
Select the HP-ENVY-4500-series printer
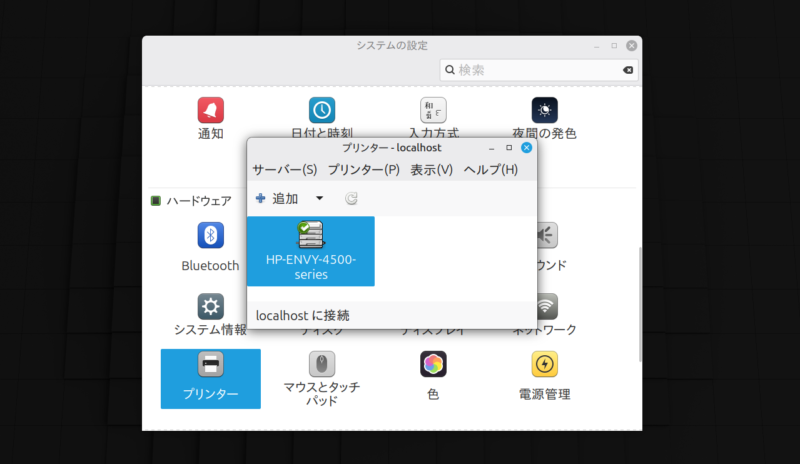(311, 251)
